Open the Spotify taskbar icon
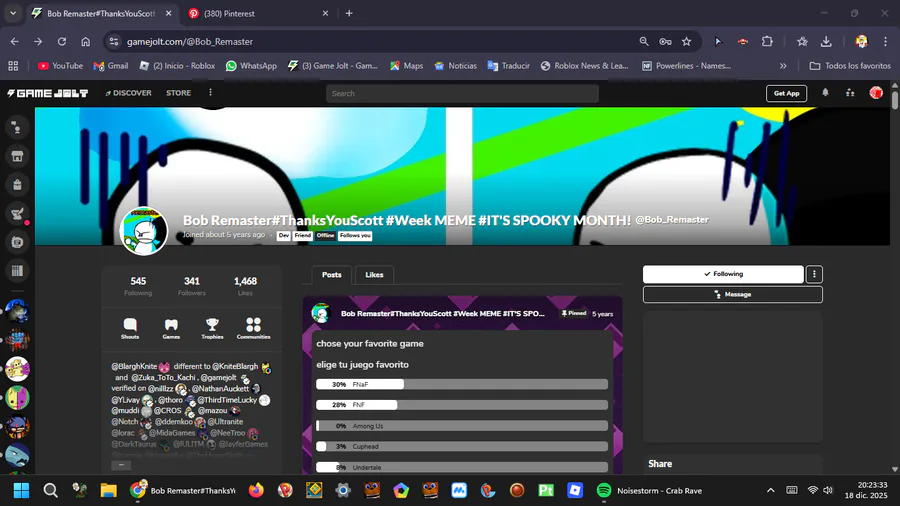 pyautogui.click(x=603, y=491)
